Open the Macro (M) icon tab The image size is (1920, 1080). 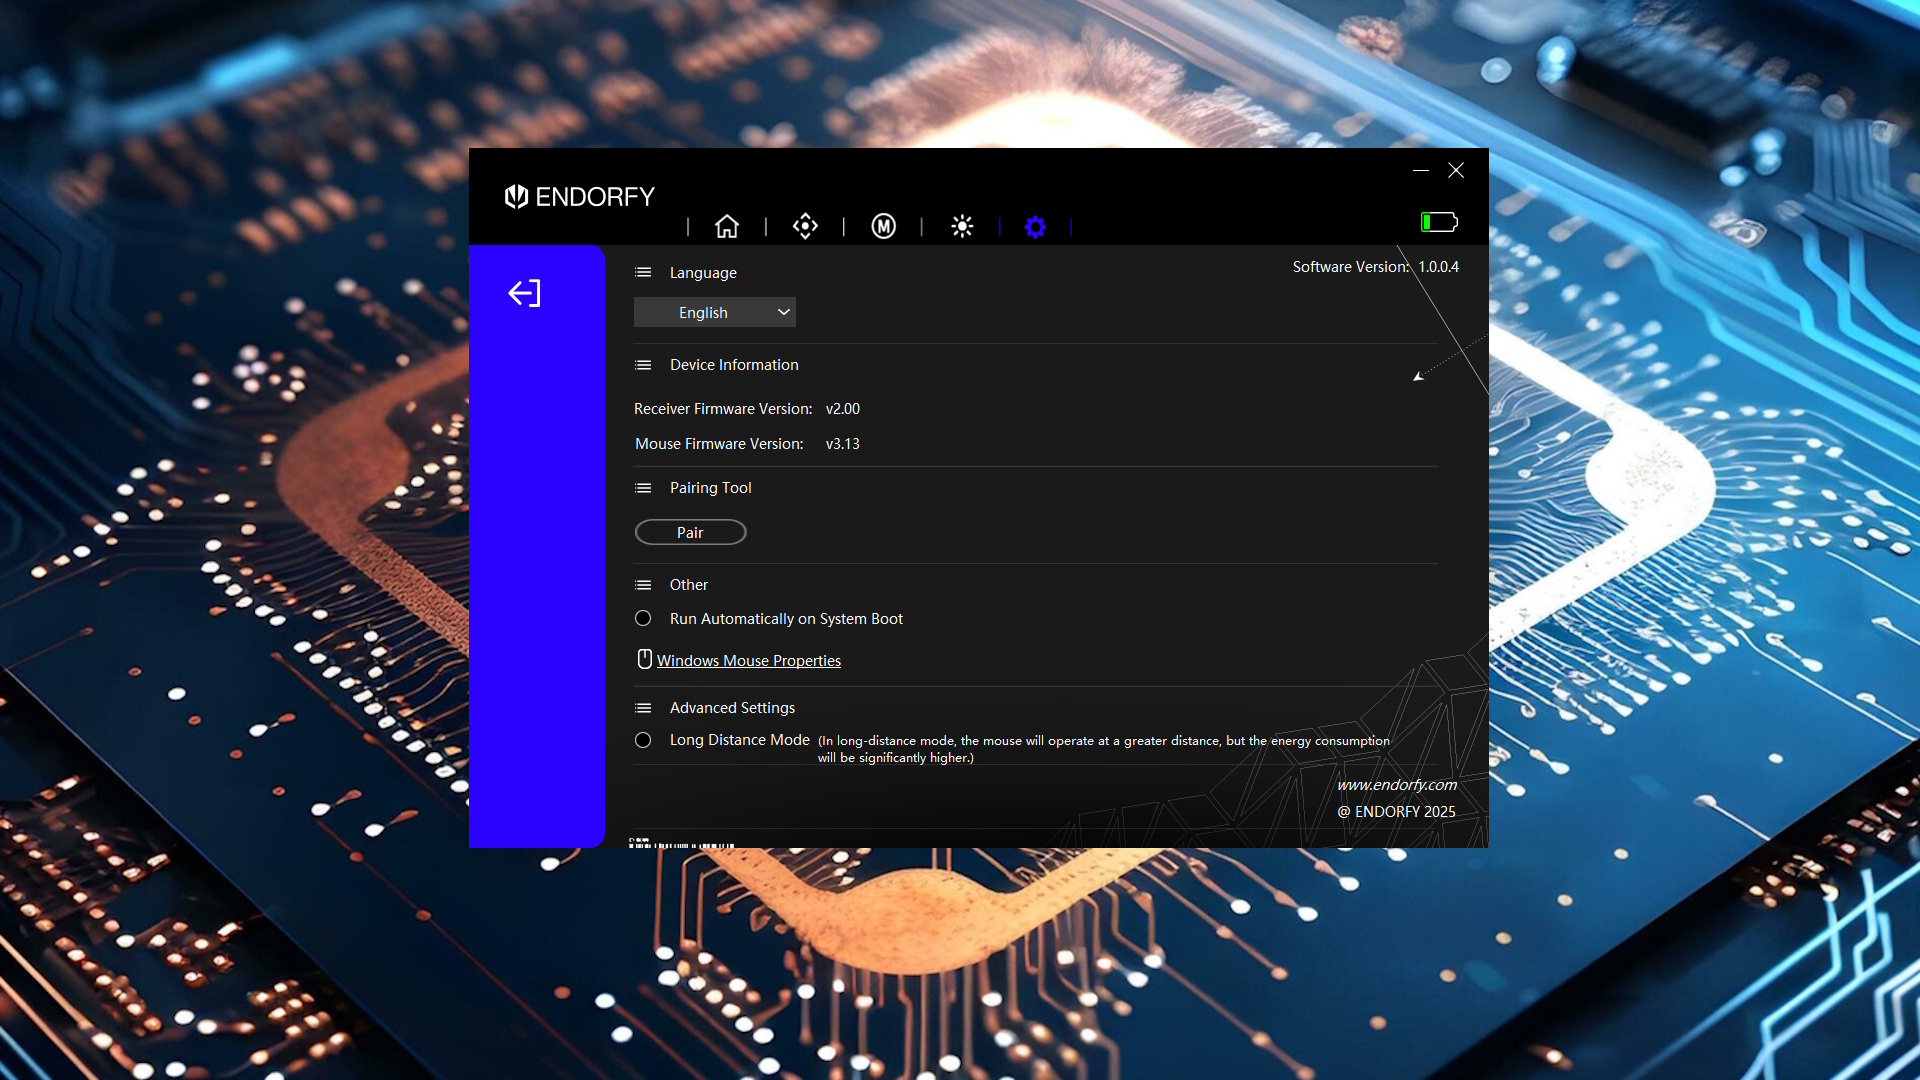pos(883,226)
